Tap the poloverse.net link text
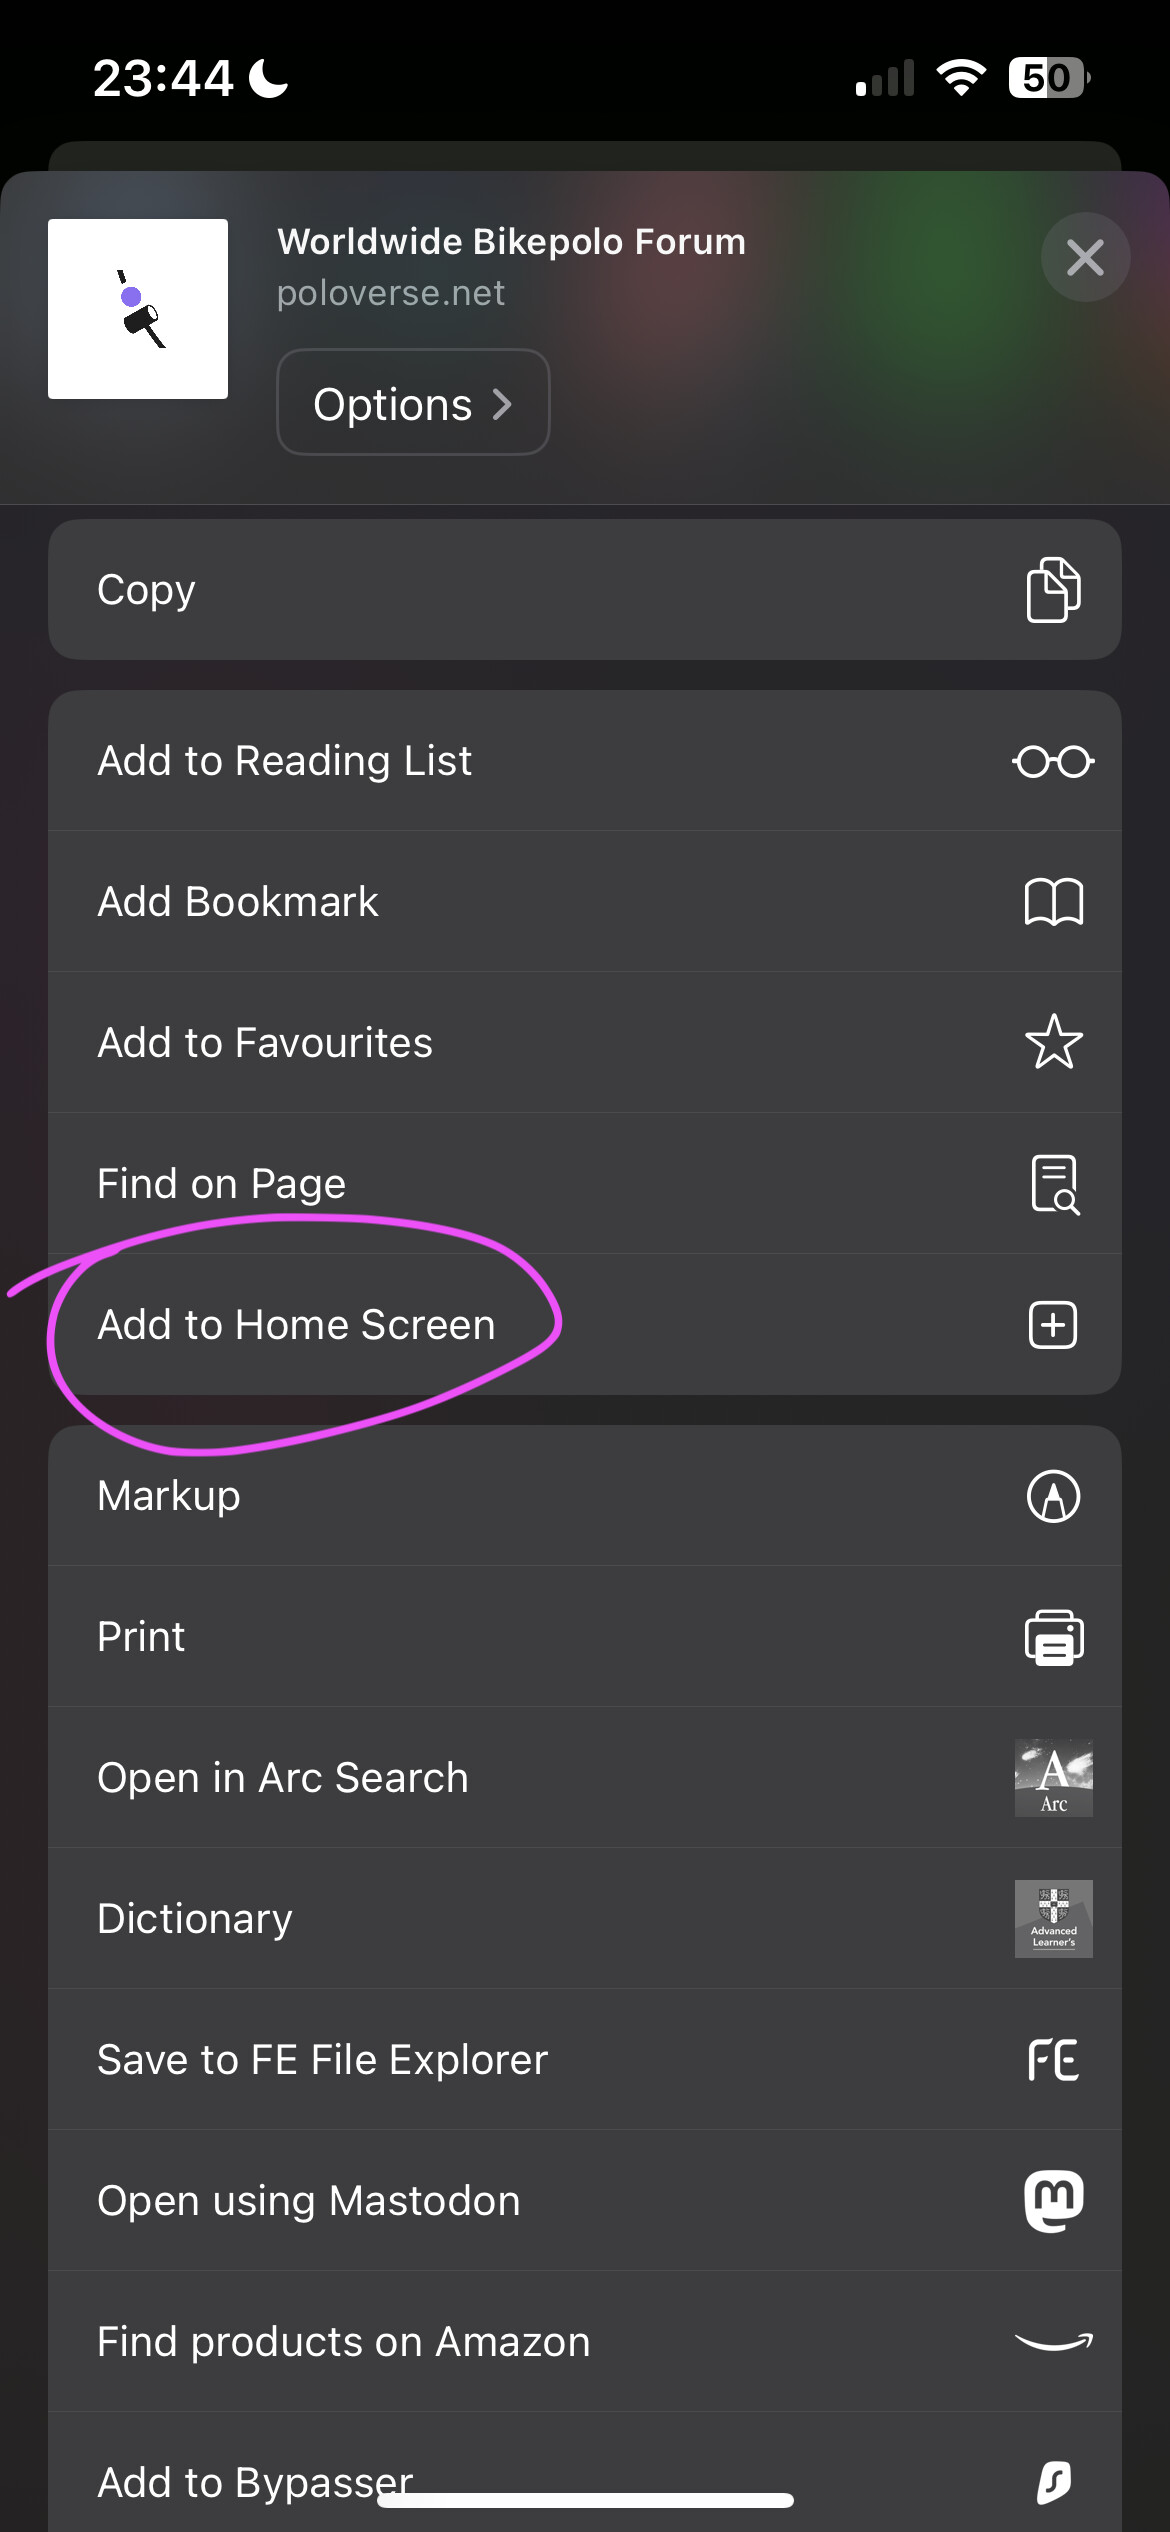1170x2532 pixels. click(390, 293)
